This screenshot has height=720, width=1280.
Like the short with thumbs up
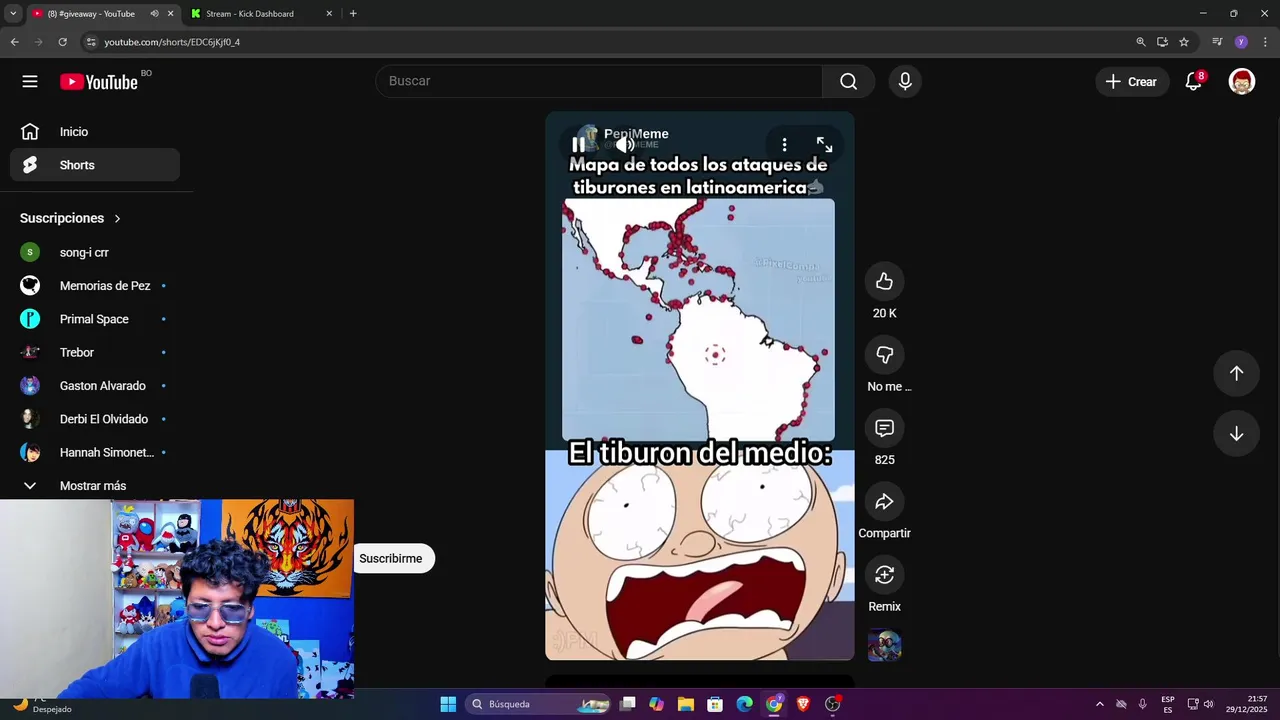pyautogui.click(x=884, y=282)
